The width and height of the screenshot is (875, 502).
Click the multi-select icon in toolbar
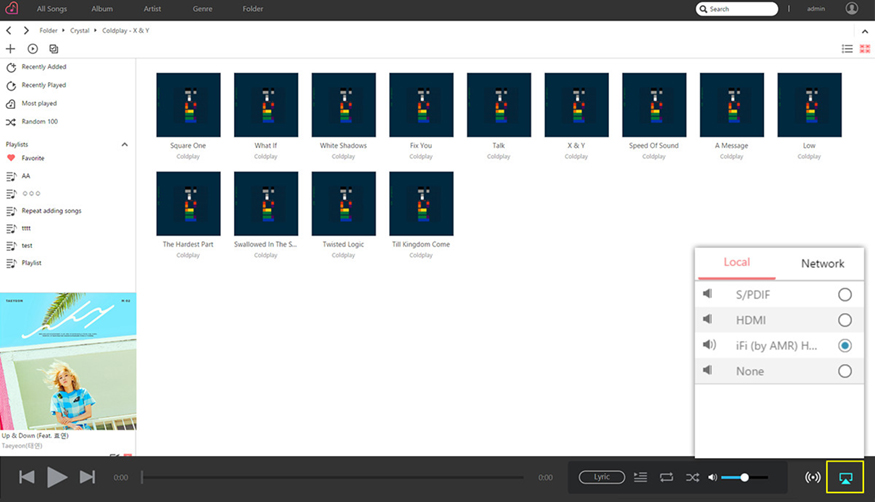click(x=54, y=49)
